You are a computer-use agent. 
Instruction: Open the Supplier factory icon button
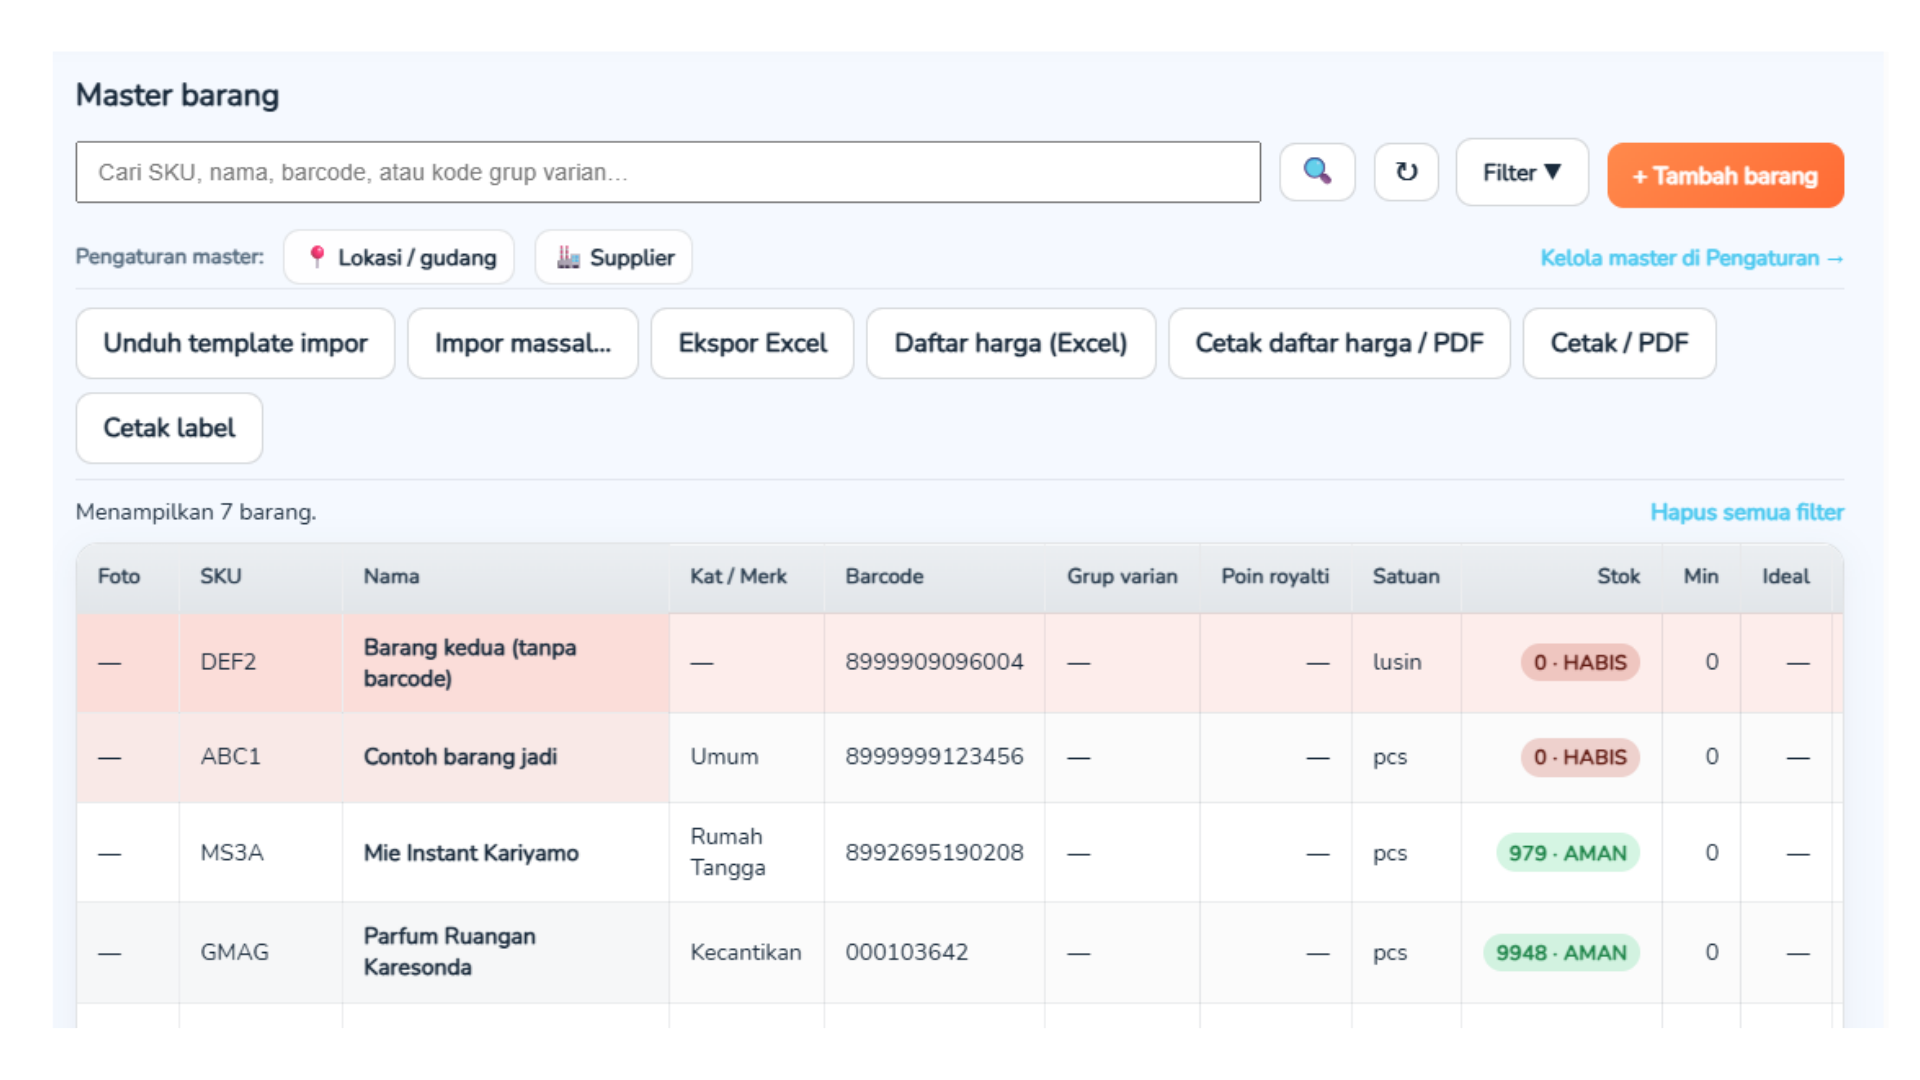pos(614,257)
